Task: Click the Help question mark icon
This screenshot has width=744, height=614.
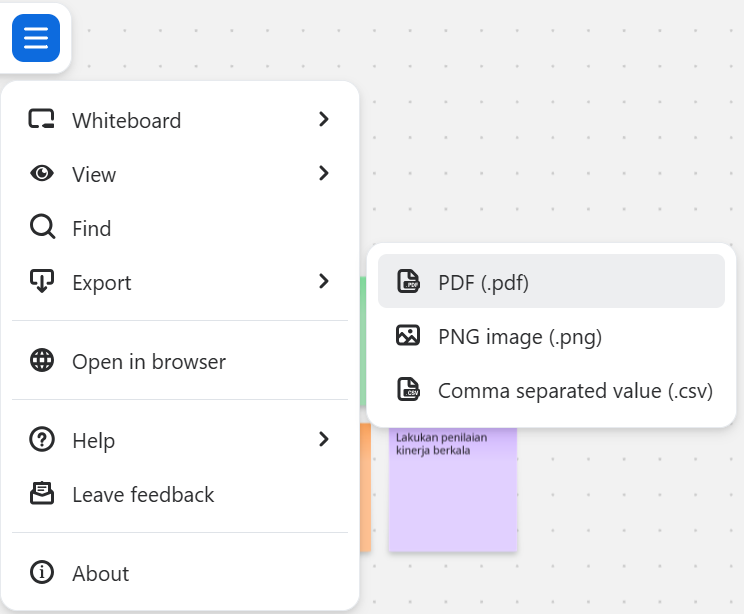Action: tap(42, 440)
